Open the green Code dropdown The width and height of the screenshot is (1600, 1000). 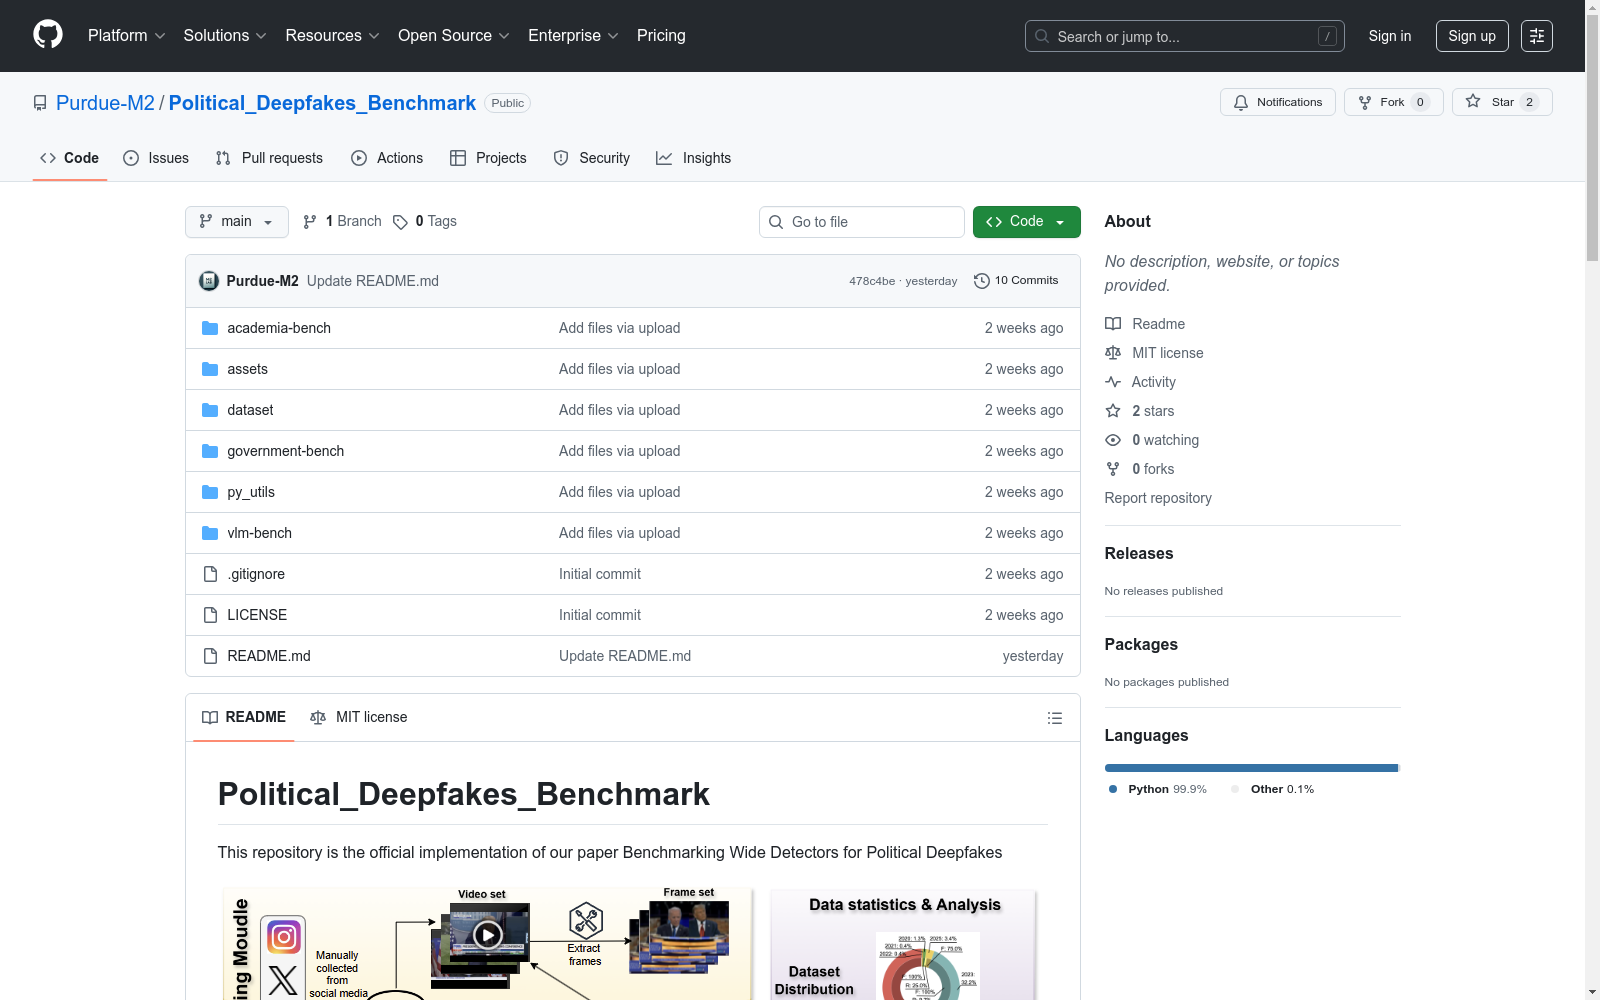[1026, 222]
